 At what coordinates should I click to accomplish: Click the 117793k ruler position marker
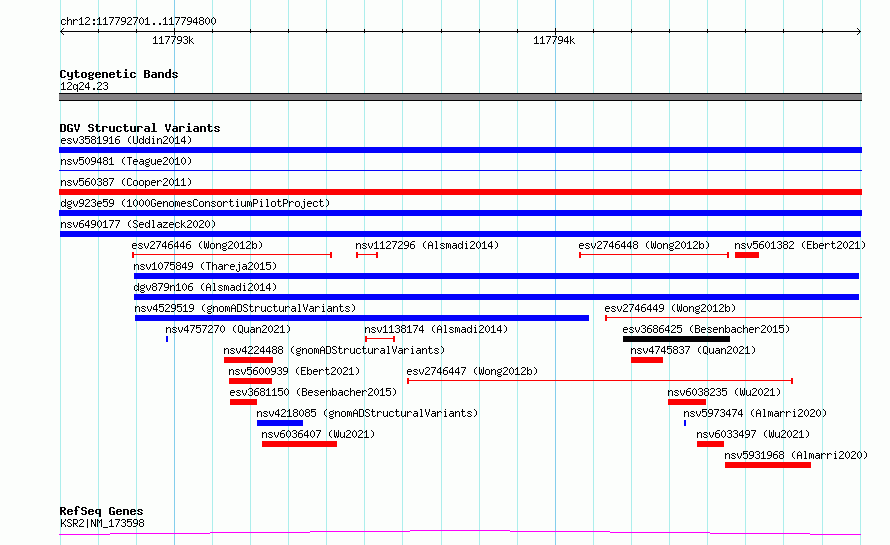click(173, 40)
